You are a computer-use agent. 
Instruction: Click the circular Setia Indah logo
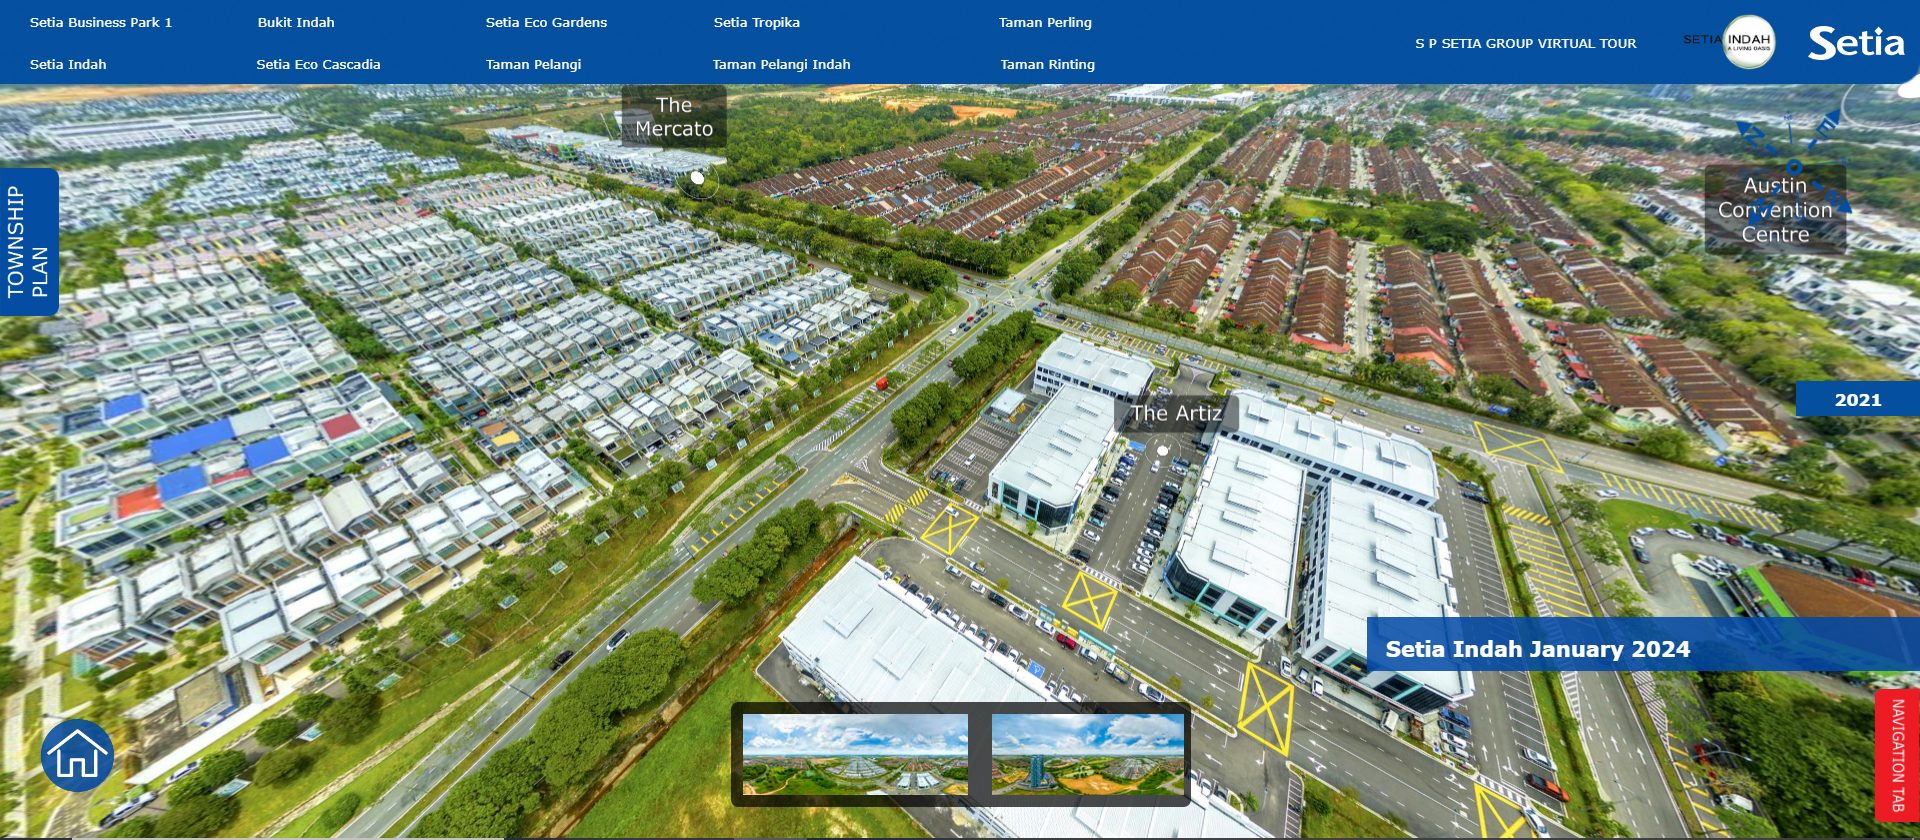(x=1749, y=42)
